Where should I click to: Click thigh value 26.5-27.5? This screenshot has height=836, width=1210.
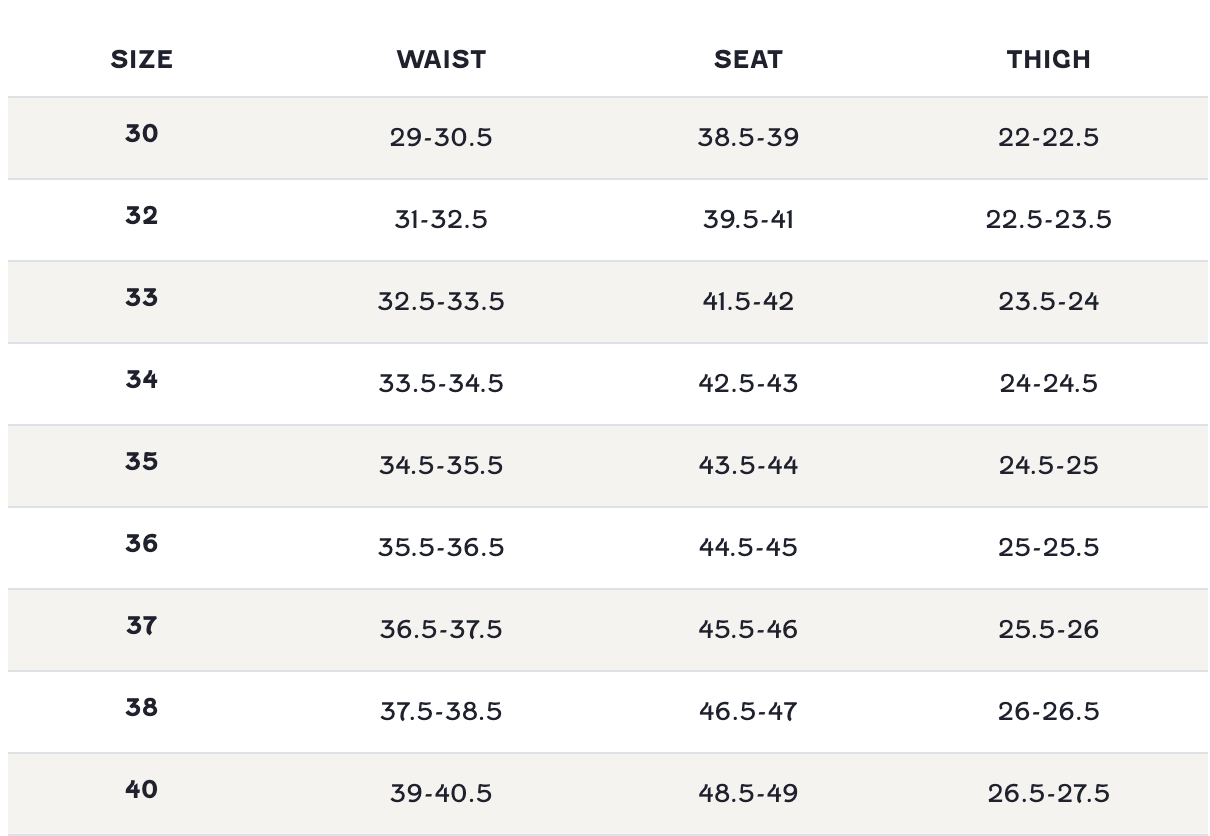coord(1048,793)
